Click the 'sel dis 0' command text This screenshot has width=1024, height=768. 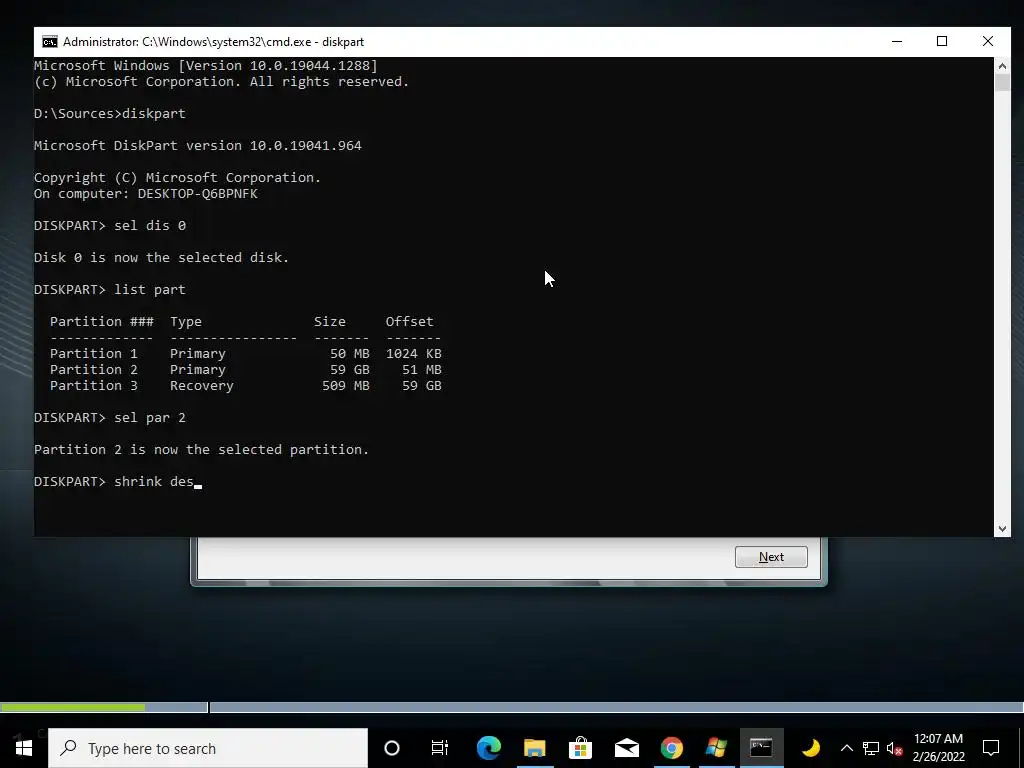(150, 226)
